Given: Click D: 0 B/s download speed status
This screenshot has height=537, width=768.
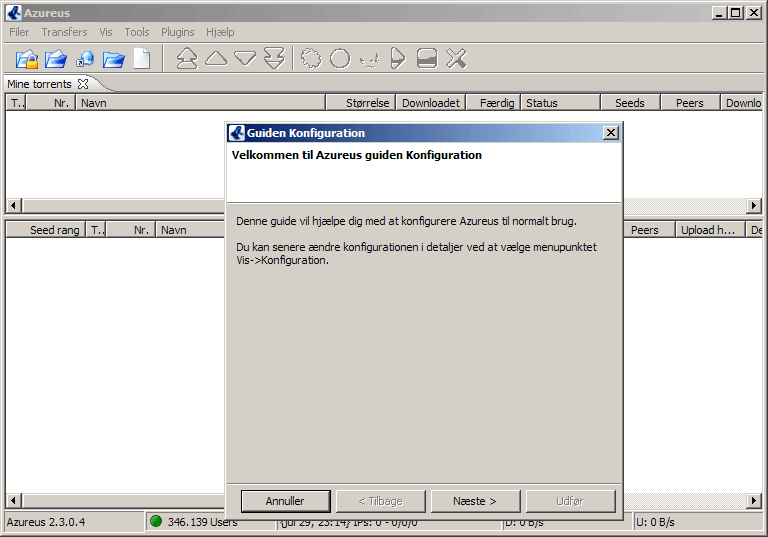Looking at the screenshot, I should click(x=524, y=523).
